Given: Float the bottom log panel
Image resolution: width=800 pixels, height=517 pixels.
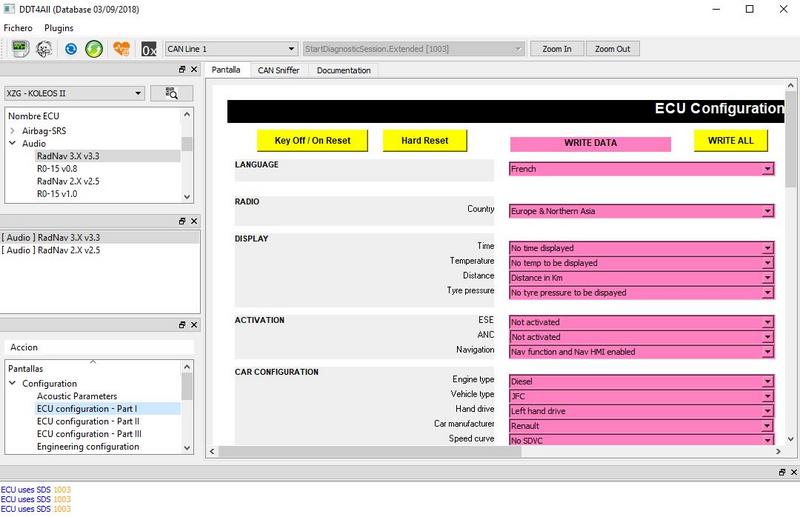Looking at the screenshot, I should tap(782, 473).
